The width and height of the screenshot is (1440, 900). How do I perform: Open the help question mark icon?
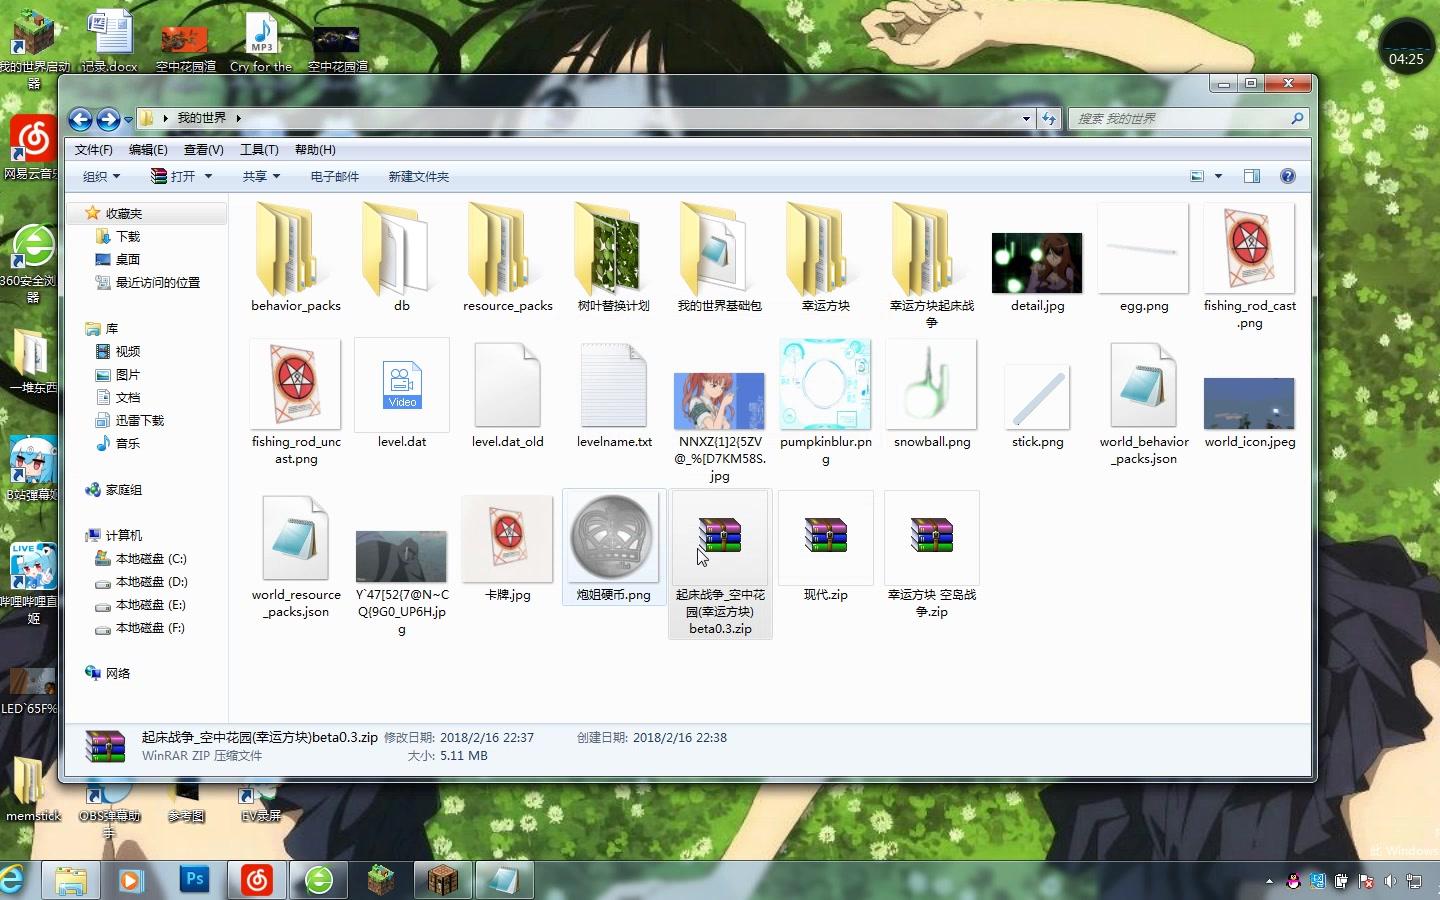point(1288,176)
